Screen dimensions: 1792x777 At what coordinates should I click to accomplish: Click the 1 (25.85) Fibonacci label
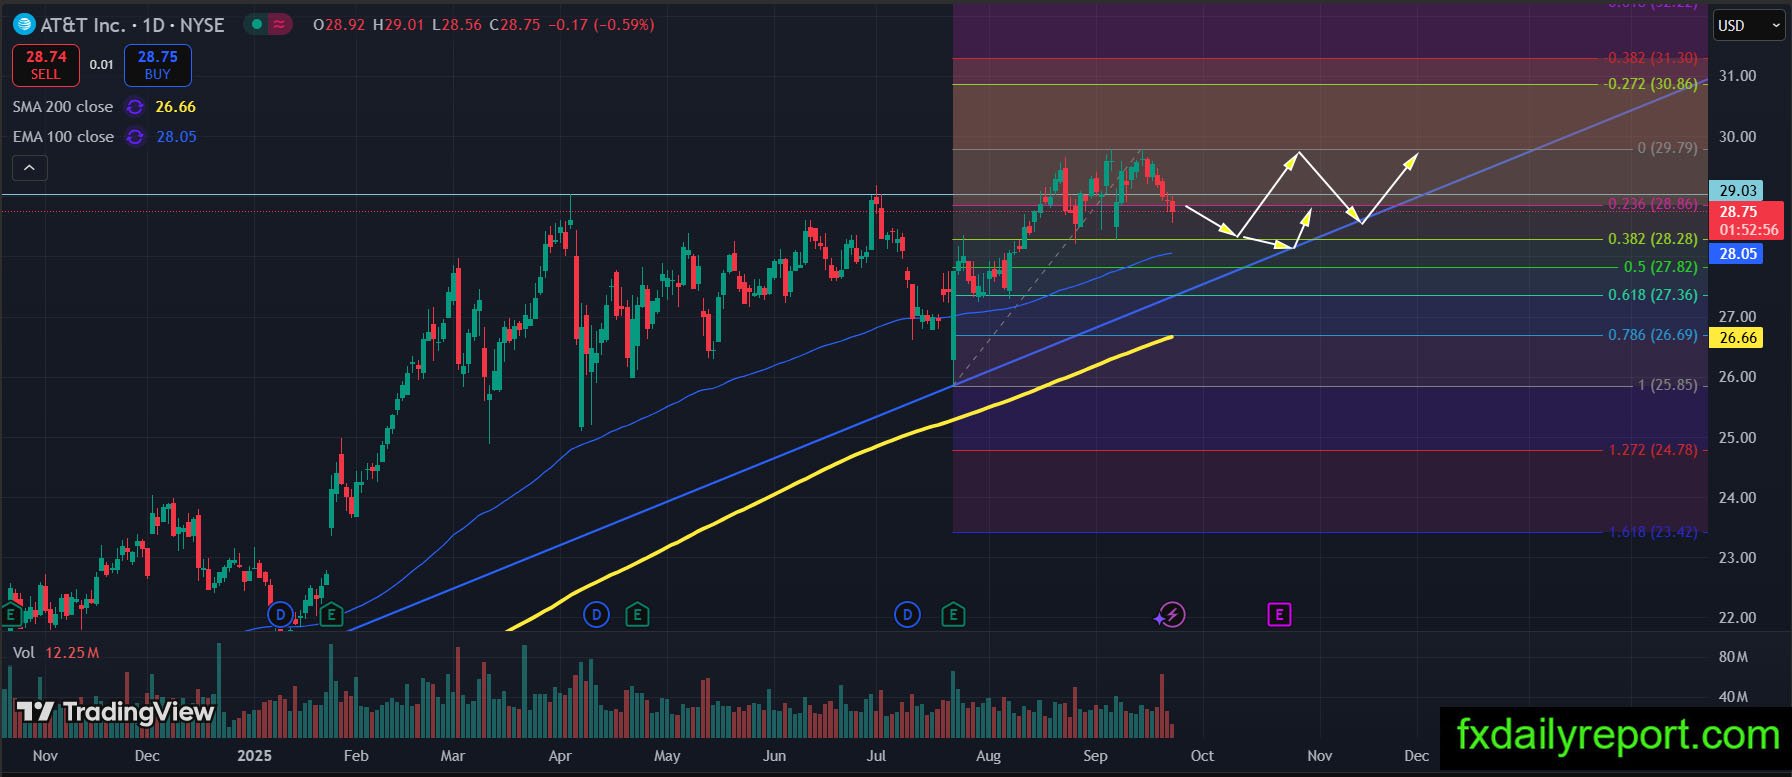click(x=1667, y=385)
